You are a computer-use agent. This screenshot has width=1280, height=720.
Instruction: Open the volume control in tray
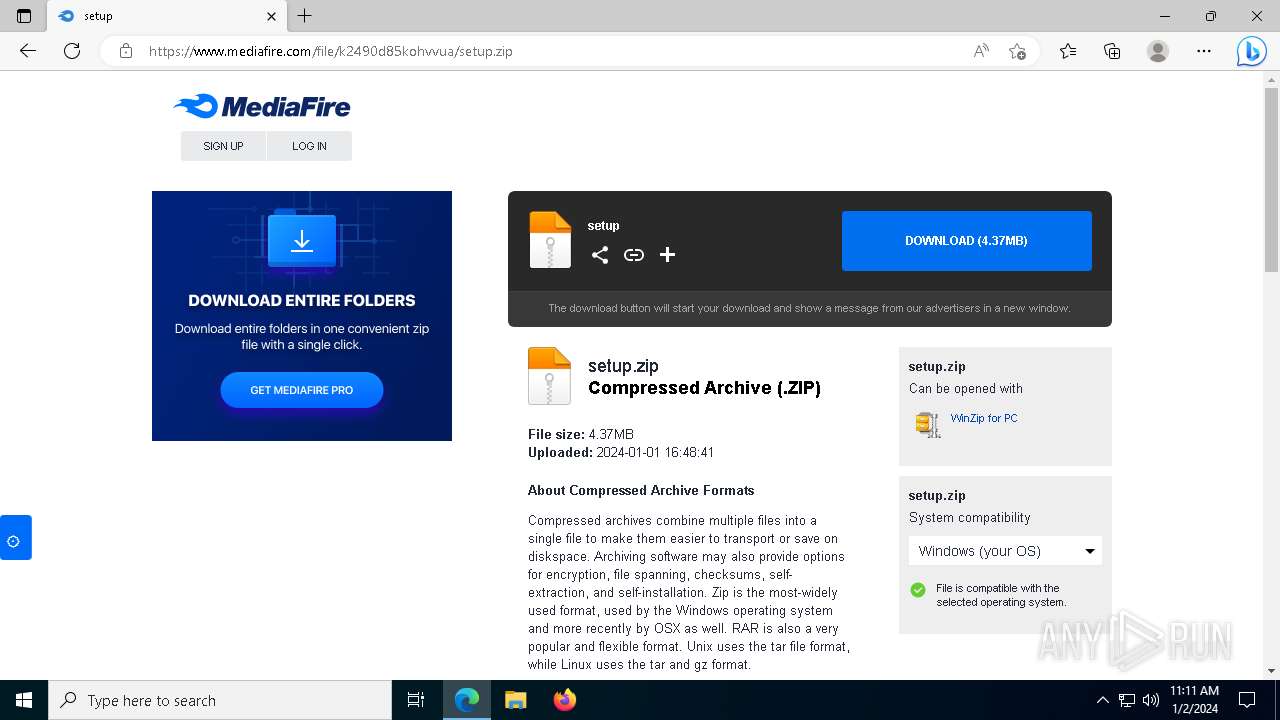[x=1151, y=700]
